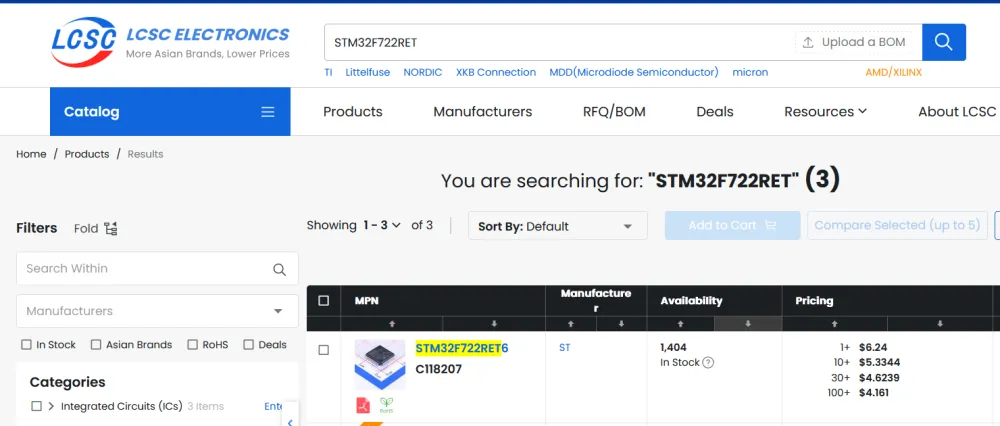Image resolution: width=1000 pixels, height=426 pixels.
Task: Enable the Deals filter checkbox
Action: tap(249, 344)
